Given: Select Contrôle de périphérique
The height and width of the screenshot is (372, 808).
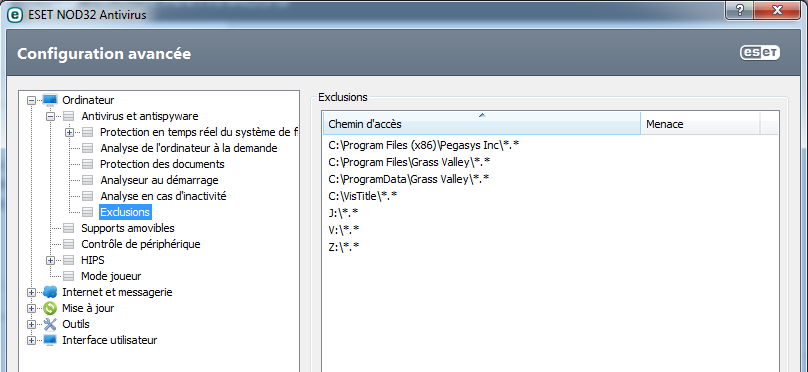Looking at the screenshot, I should click(141, 244).
